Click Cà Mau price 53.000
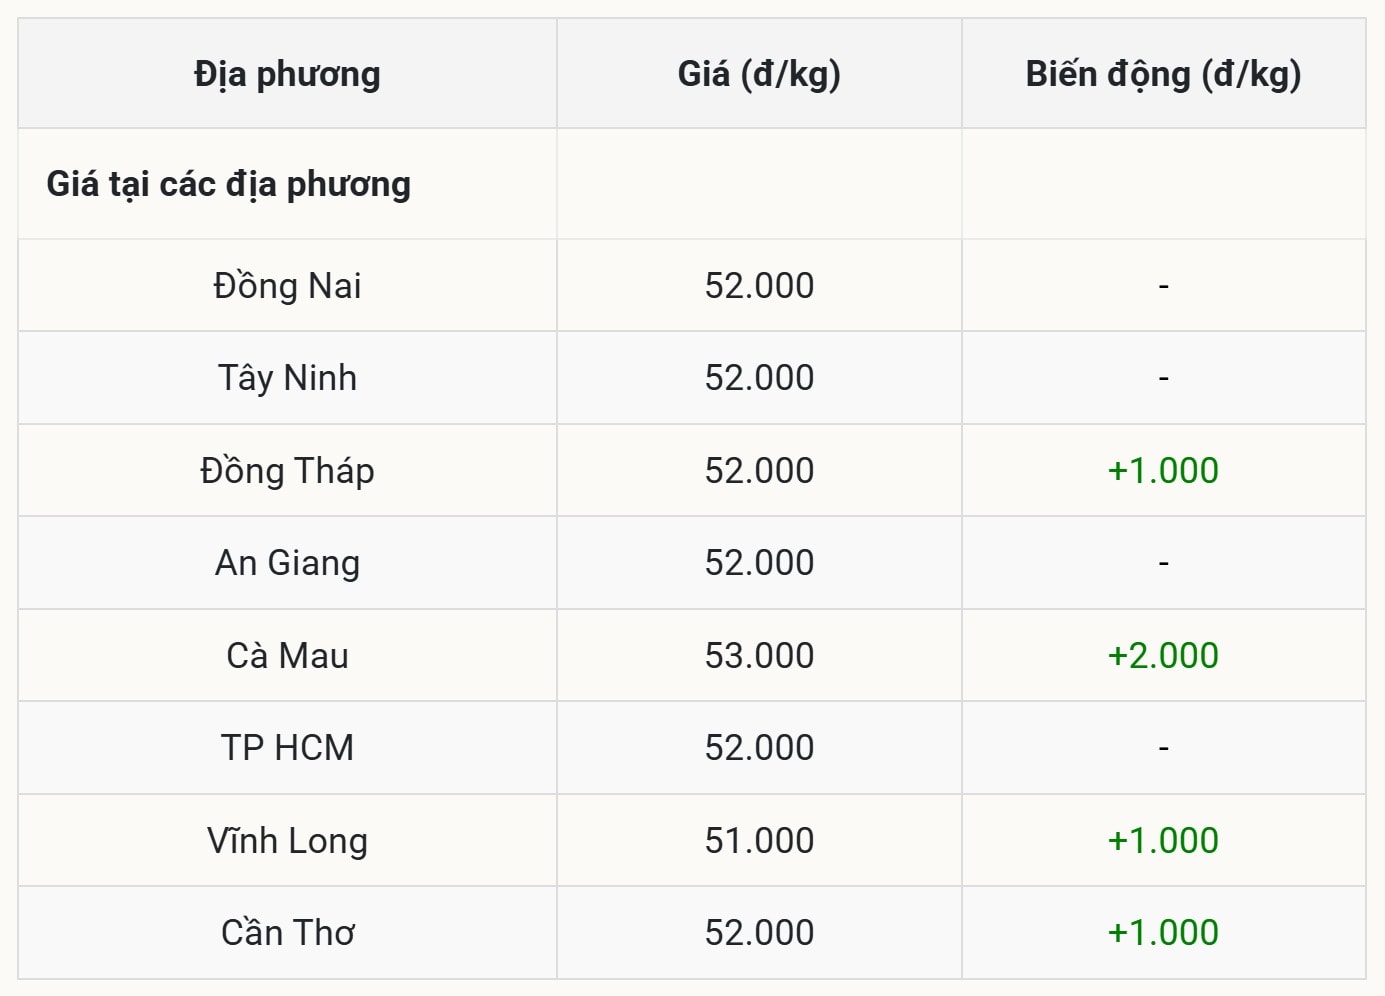Screen dimensions: 1385x996 point(759,656)
